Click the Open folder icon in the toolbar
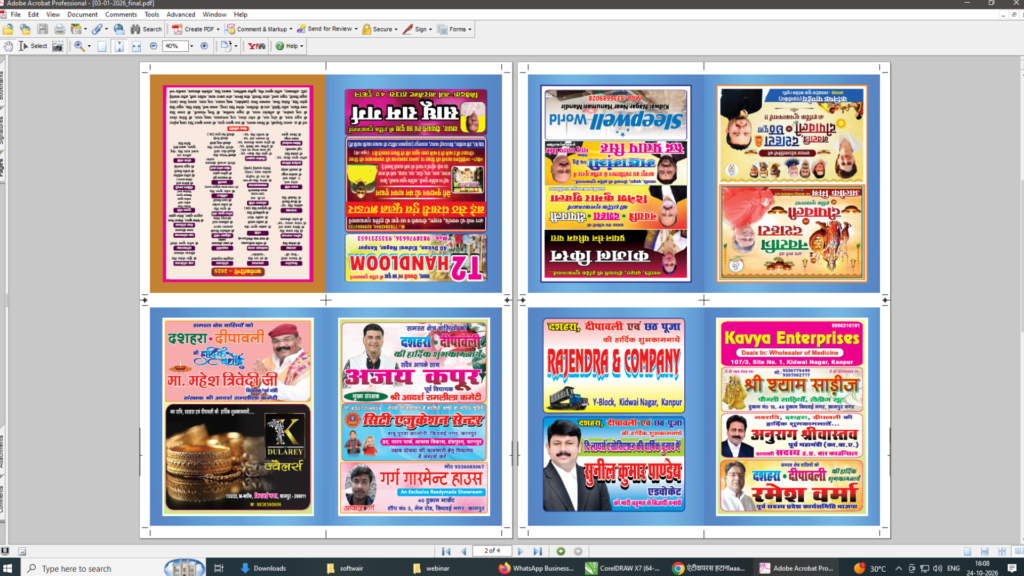The height and width of the screenshot is (576, 1024). point(8,29)
